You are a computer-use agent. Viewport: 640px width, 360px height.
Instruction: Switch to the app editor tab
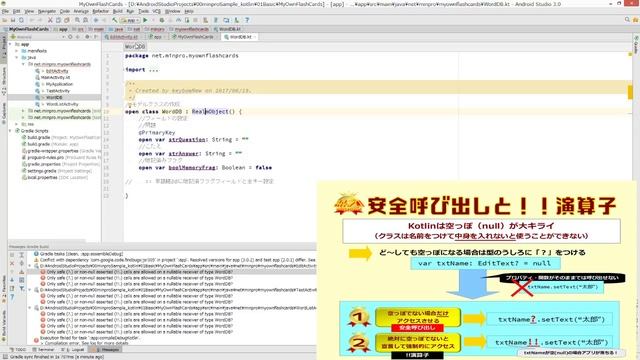click(x=156, y=37)
